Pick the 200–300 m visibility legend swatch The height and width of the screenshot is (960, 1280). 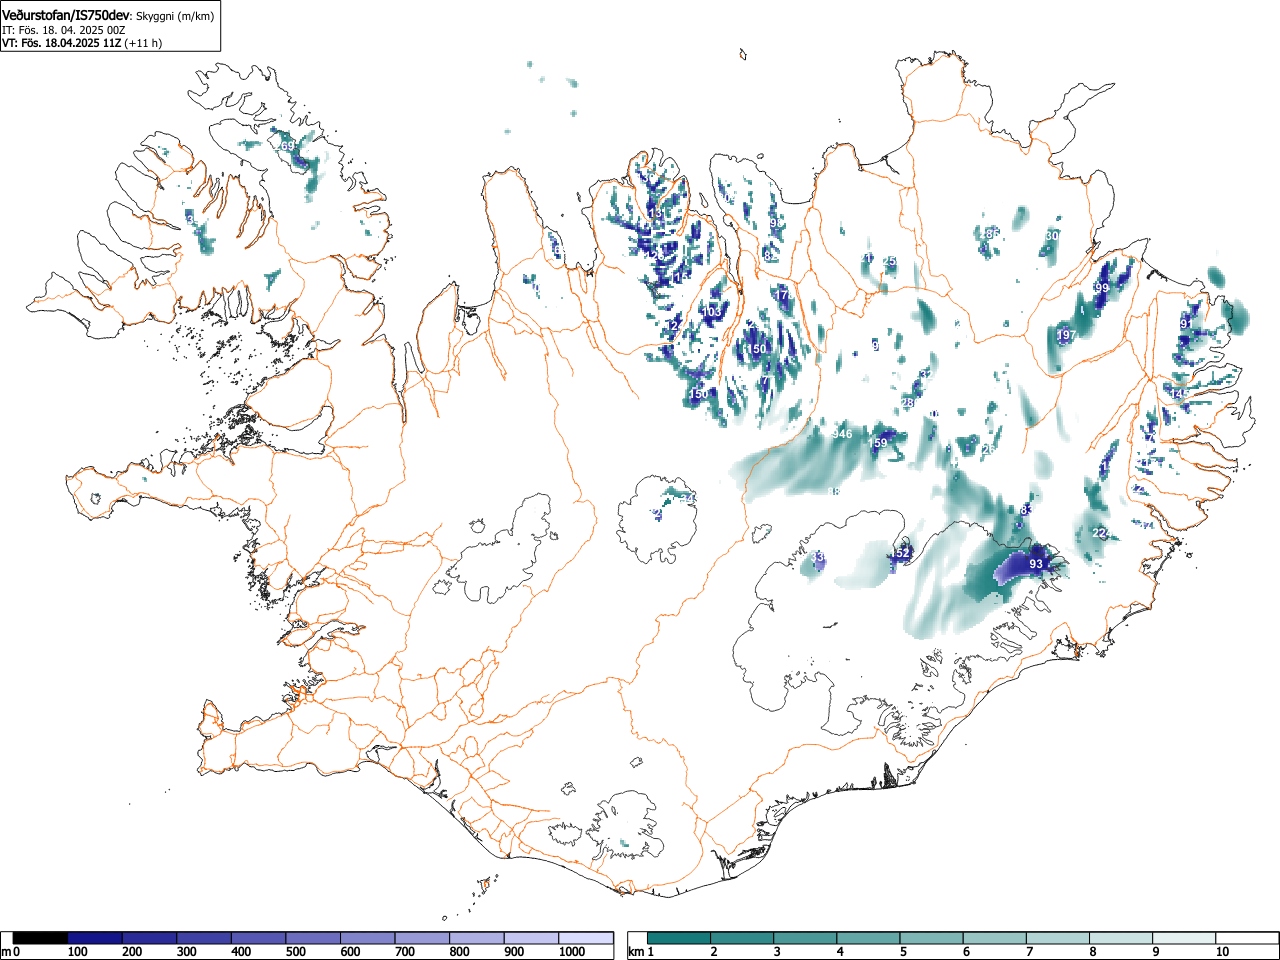(150, 938)
